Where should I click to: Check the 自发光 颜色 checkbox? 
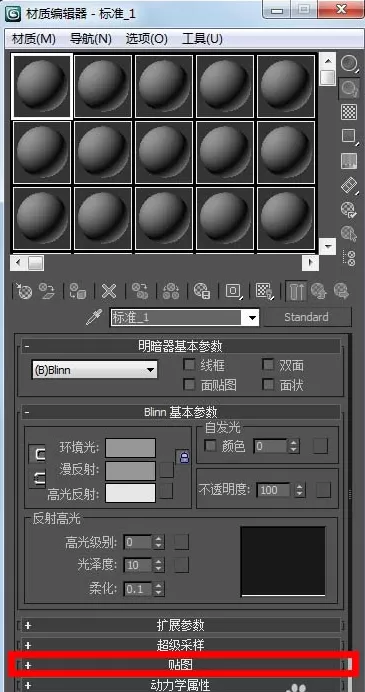pyautogui.click(x=211, y=446)
